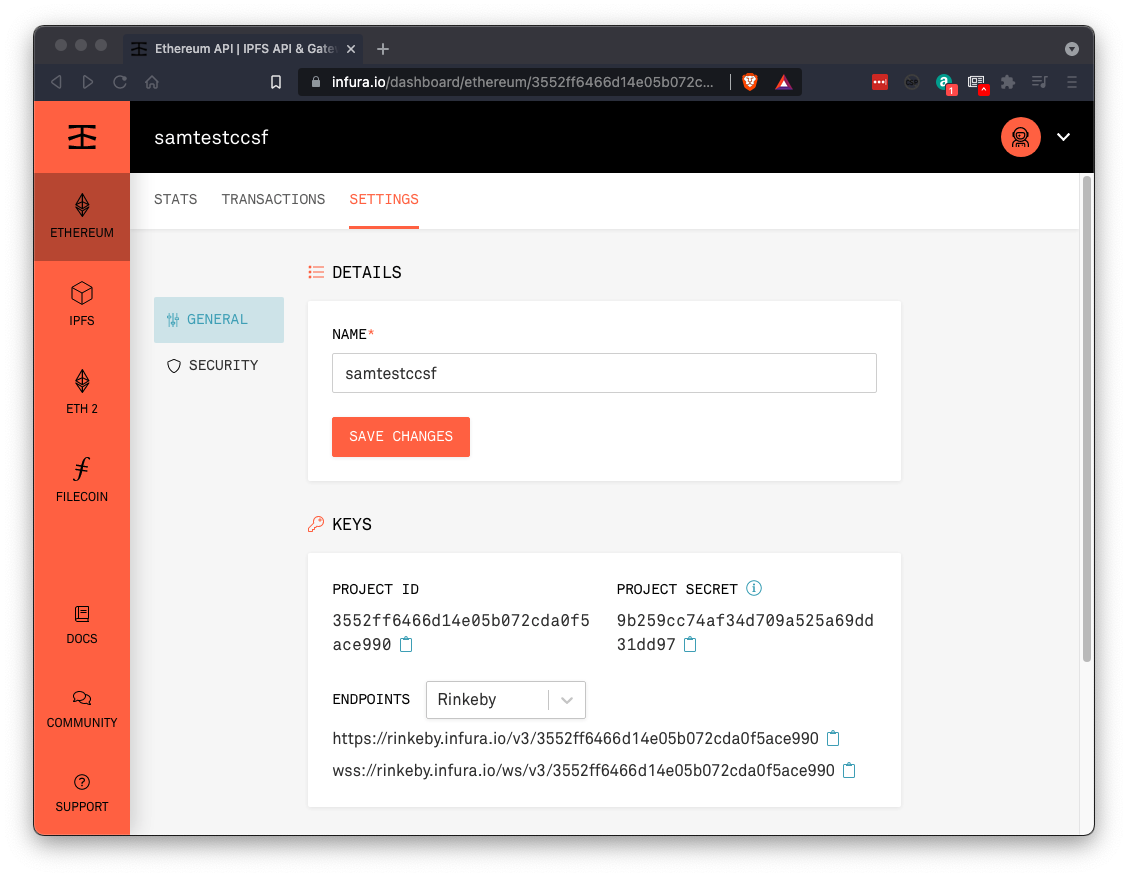Go forward in browser history

[x=88, y=82]
